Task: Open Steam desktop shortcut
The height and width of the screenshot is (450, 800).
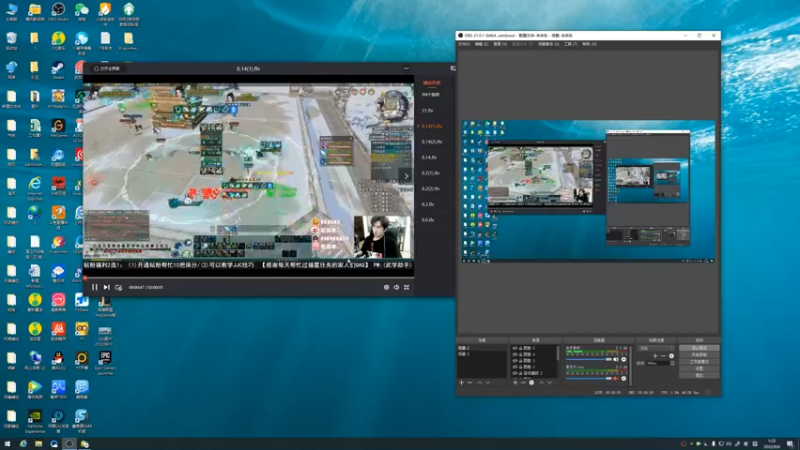Action: pos(58,70)
